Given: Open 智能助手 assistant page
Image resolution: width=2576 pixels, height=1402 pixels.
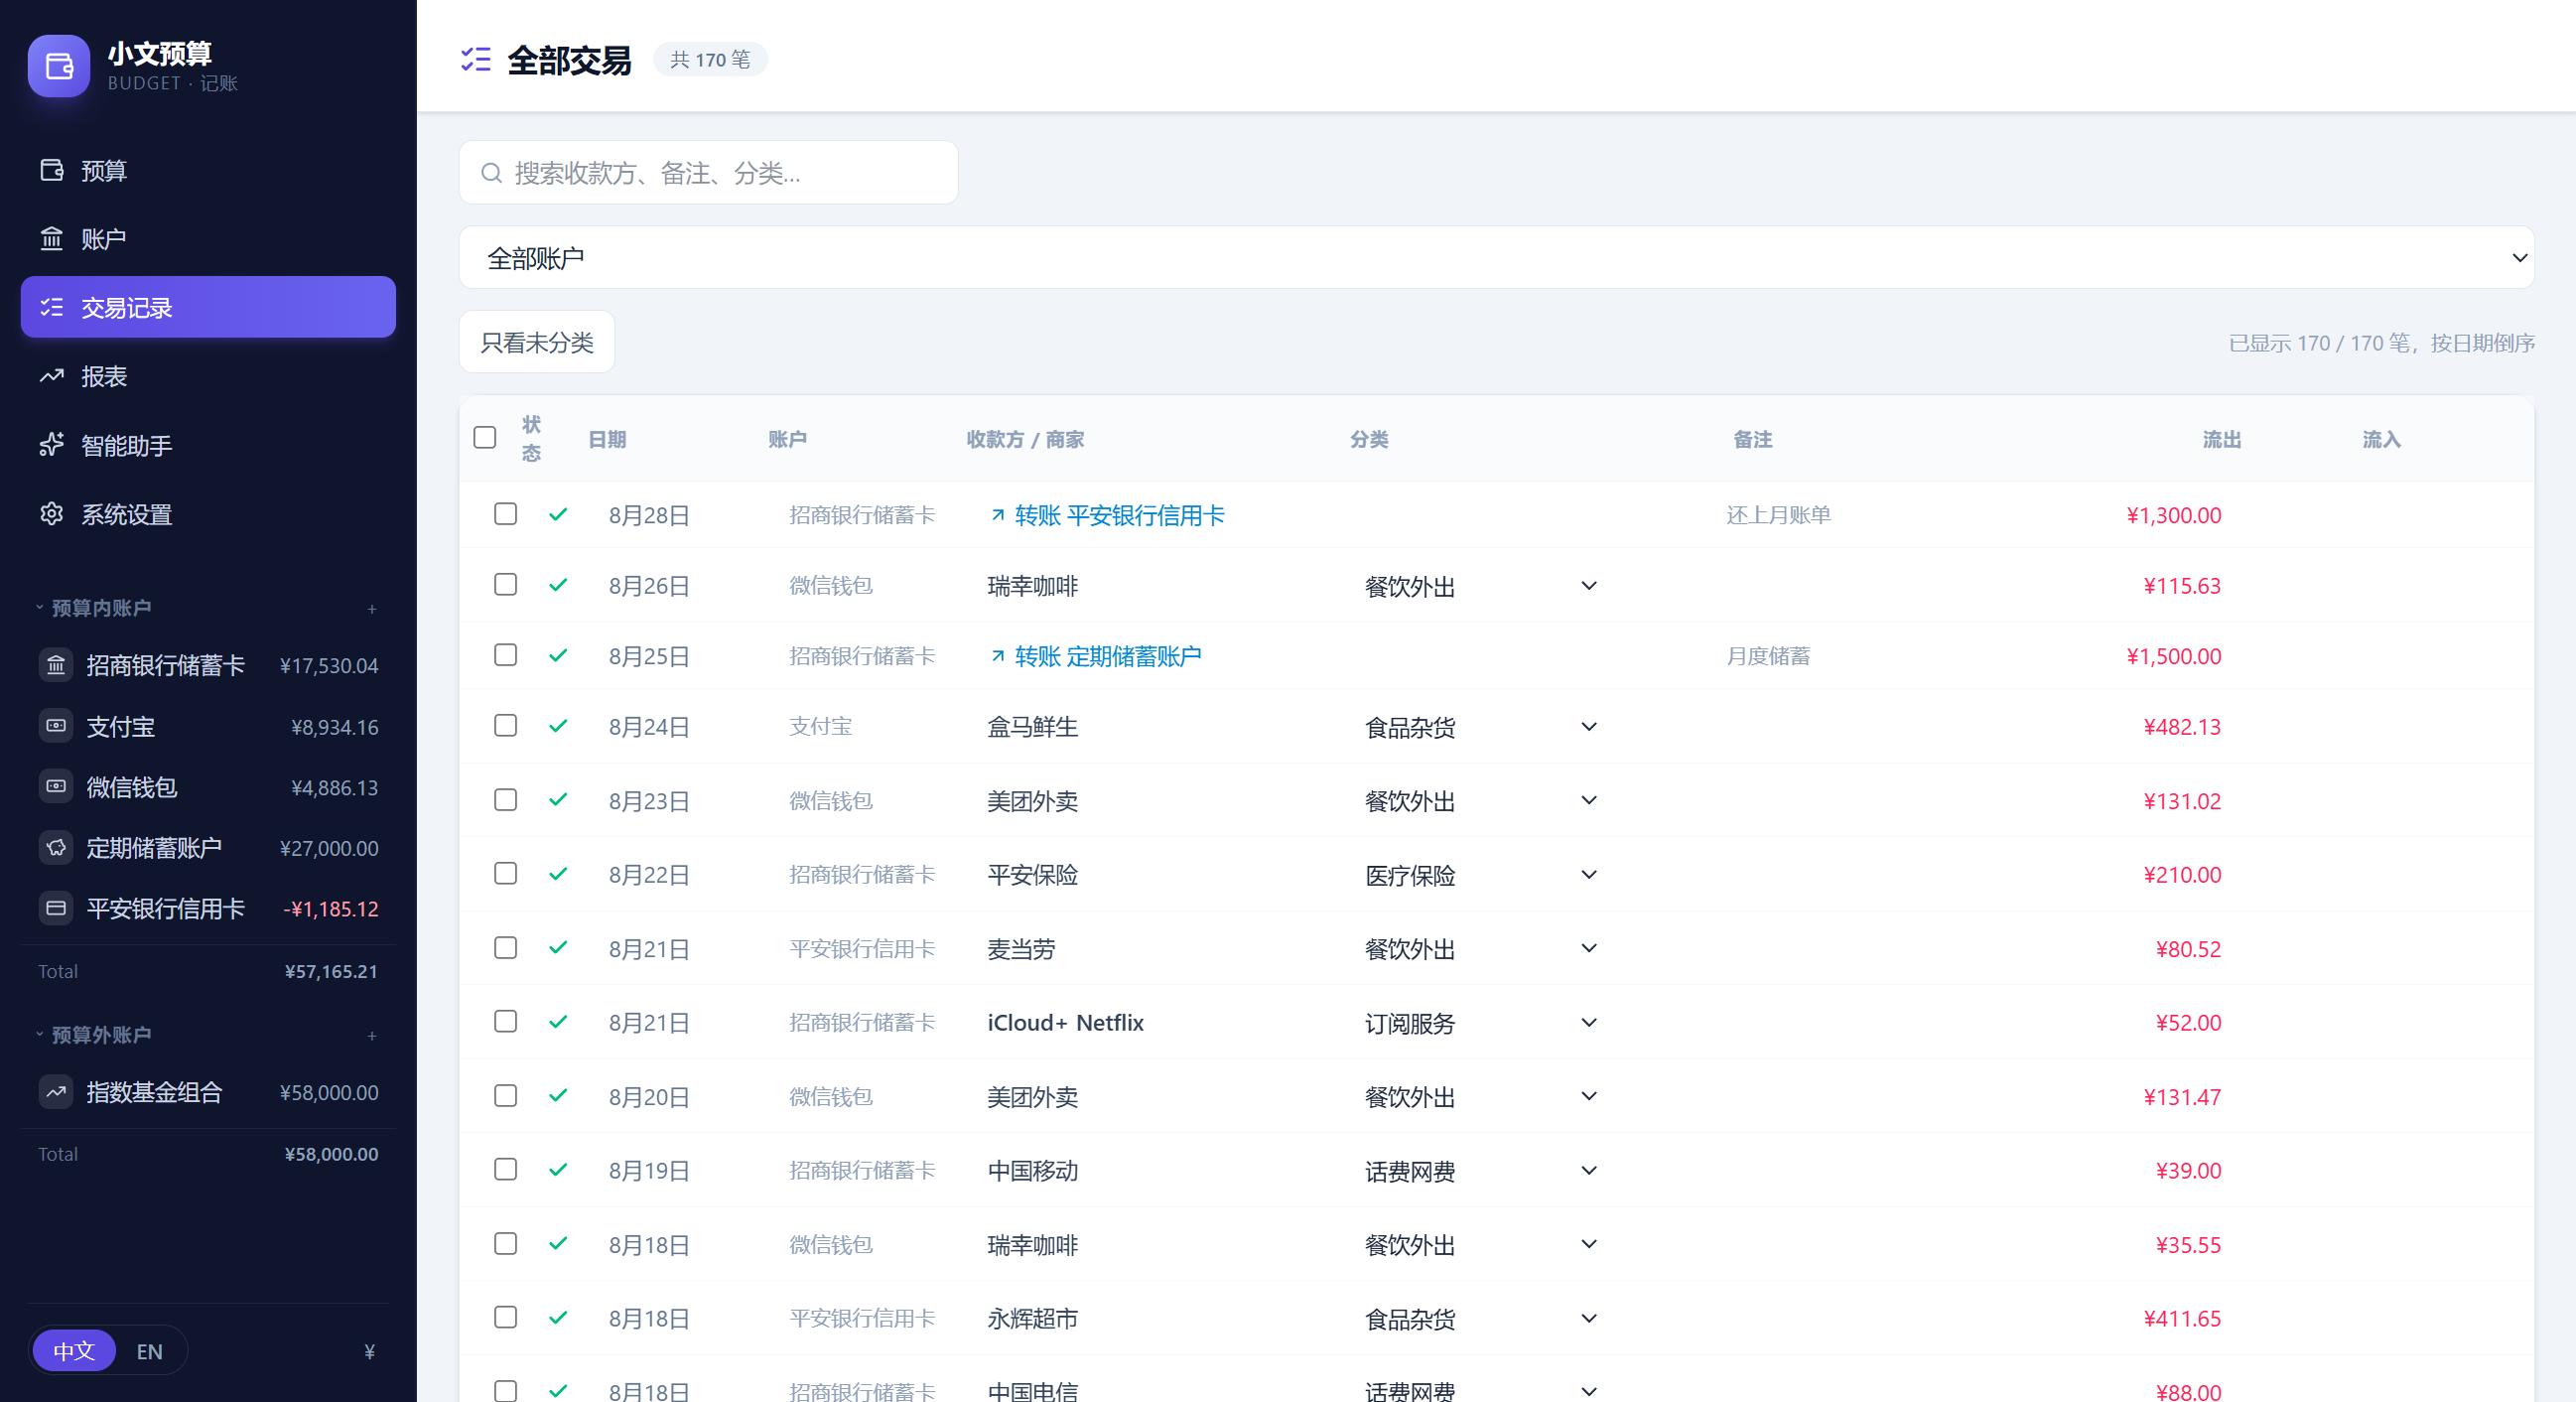Looking at the screenshot, I should point(208,445).
